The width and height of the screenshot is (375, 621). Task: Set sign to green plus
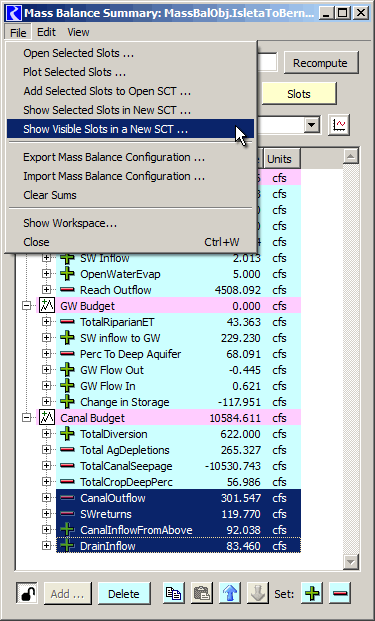point(312,593)
